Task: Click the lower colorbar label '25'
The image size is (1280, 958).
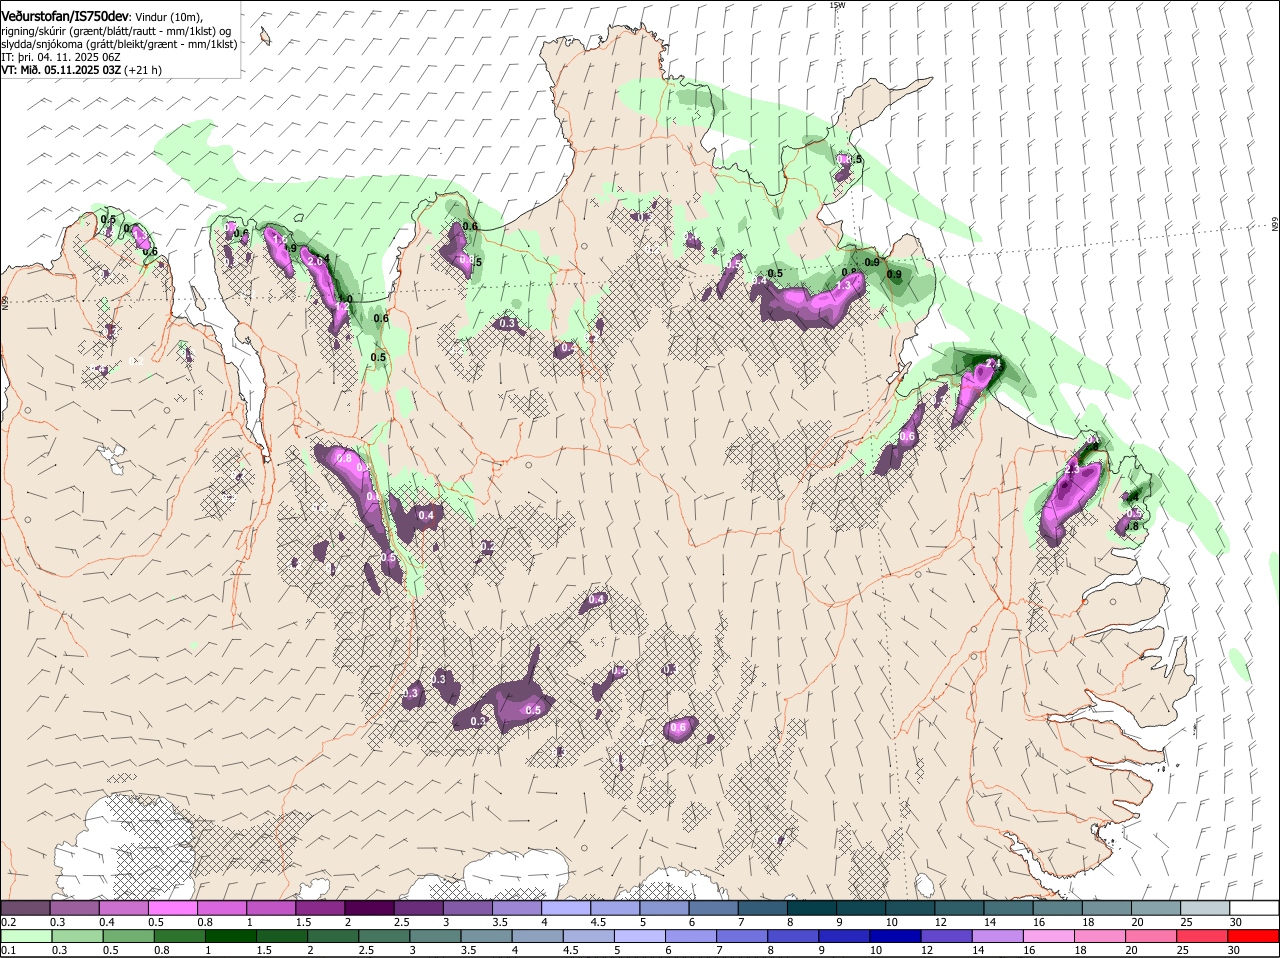Action: click(x=1185, y=950)
